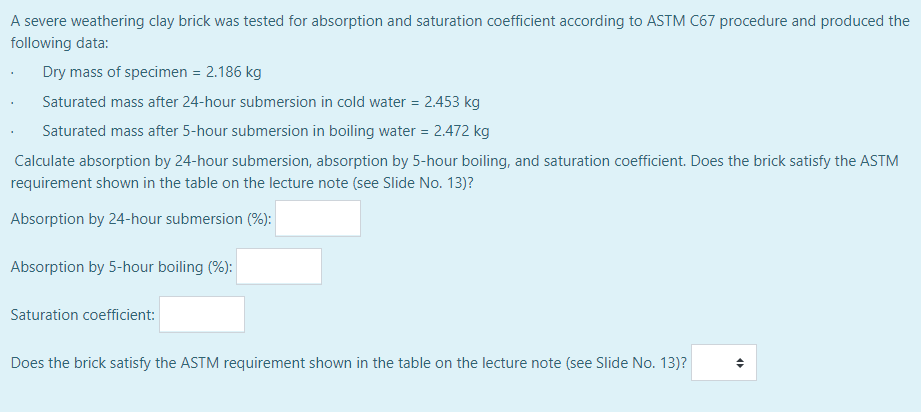Click the 'Absorption by 5-hour boiling (%):' label
Image resolution: width=921 pixels, height=412 pixels.
point(122,267)
